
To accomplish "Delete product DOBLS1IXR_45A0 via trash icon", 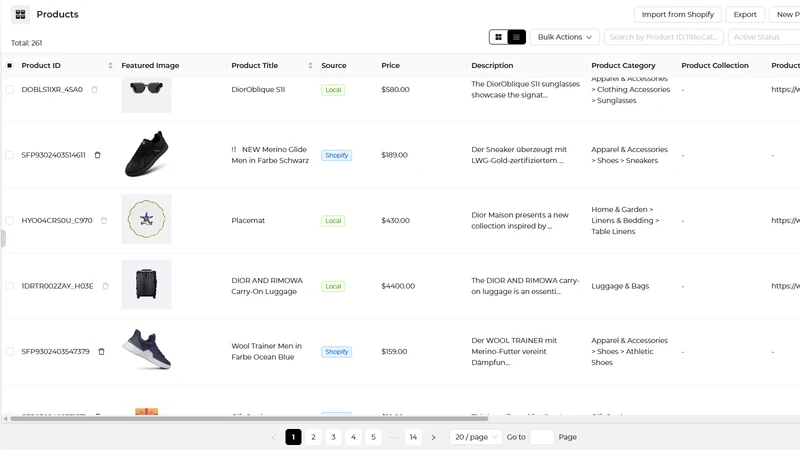I will pos(94,89).
